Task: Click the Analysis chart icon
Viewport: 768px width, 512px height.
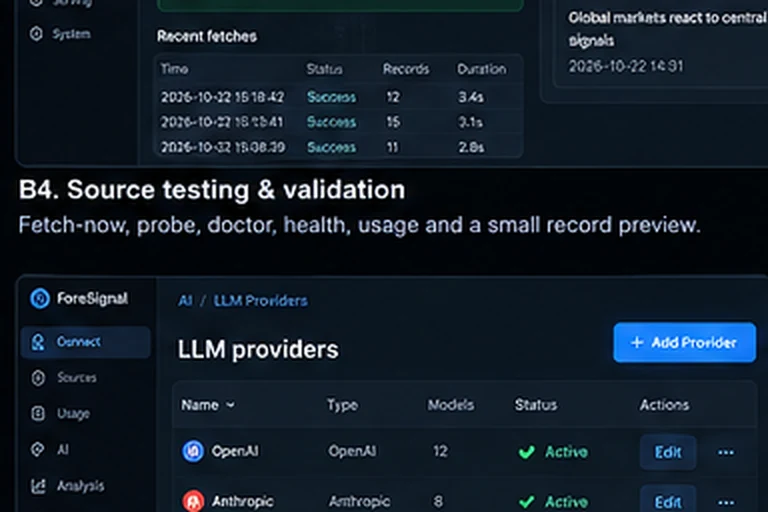Action: pyautogui.click(x=38, y=486)
